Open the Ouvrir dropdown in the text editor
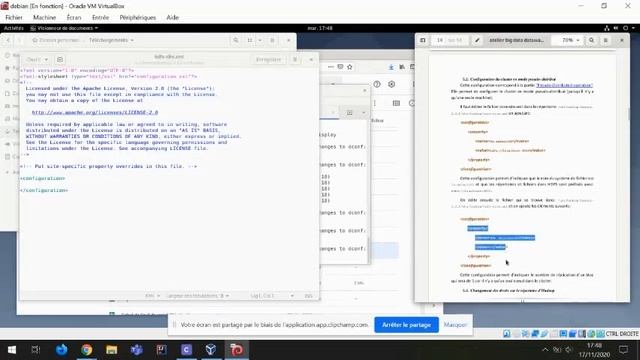 coord(37,60)
